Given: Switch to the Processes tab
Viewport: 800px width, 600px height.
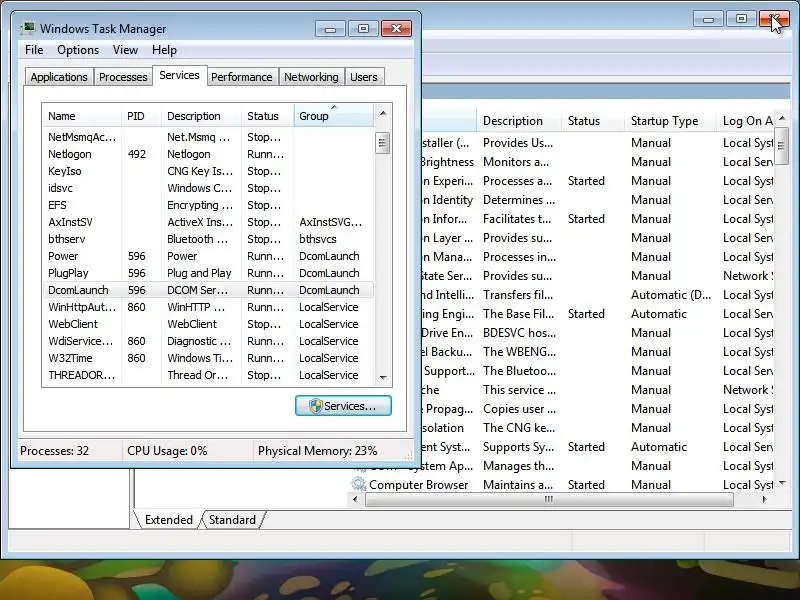Looking at the screenshot, I should coord(123,77).
